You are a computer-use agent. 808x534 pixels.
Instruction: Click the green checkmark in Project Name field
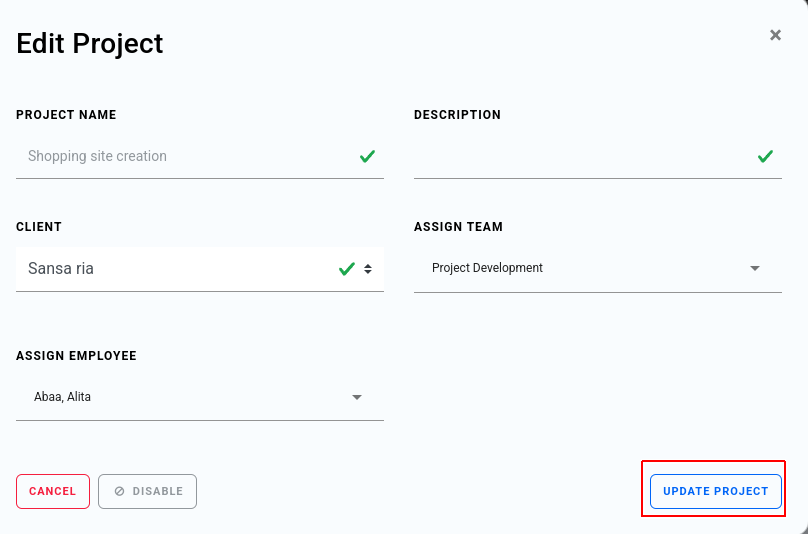[367, 156]
